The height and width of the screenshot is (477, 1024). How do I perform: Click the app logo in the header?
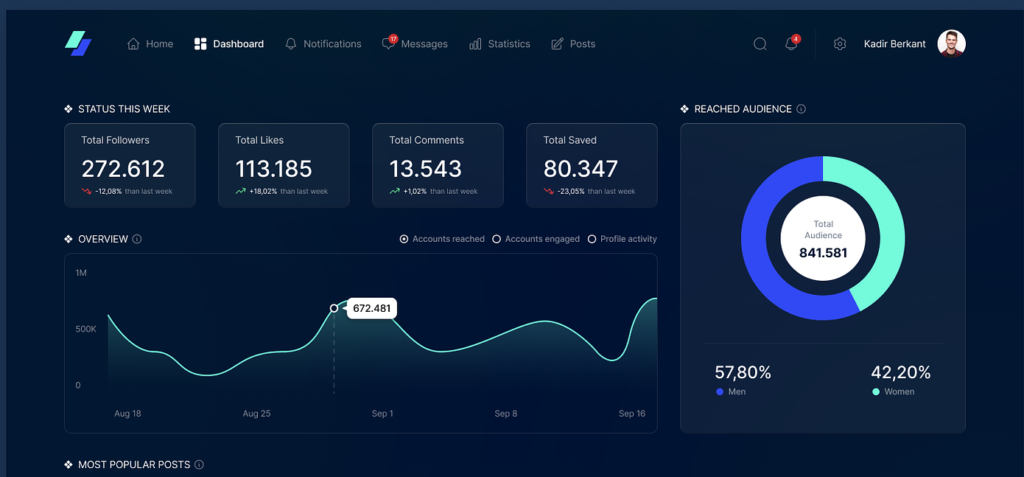pos(78,43)
